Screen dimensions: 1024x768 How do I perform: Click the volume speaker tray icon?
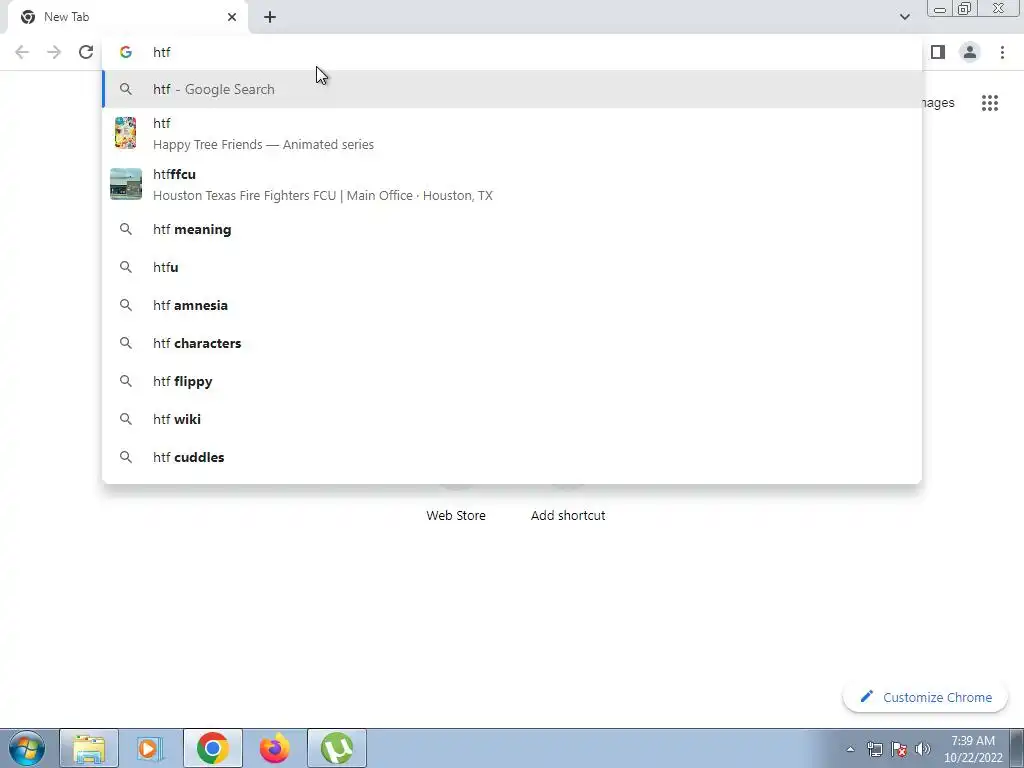[x=923, y=749]
